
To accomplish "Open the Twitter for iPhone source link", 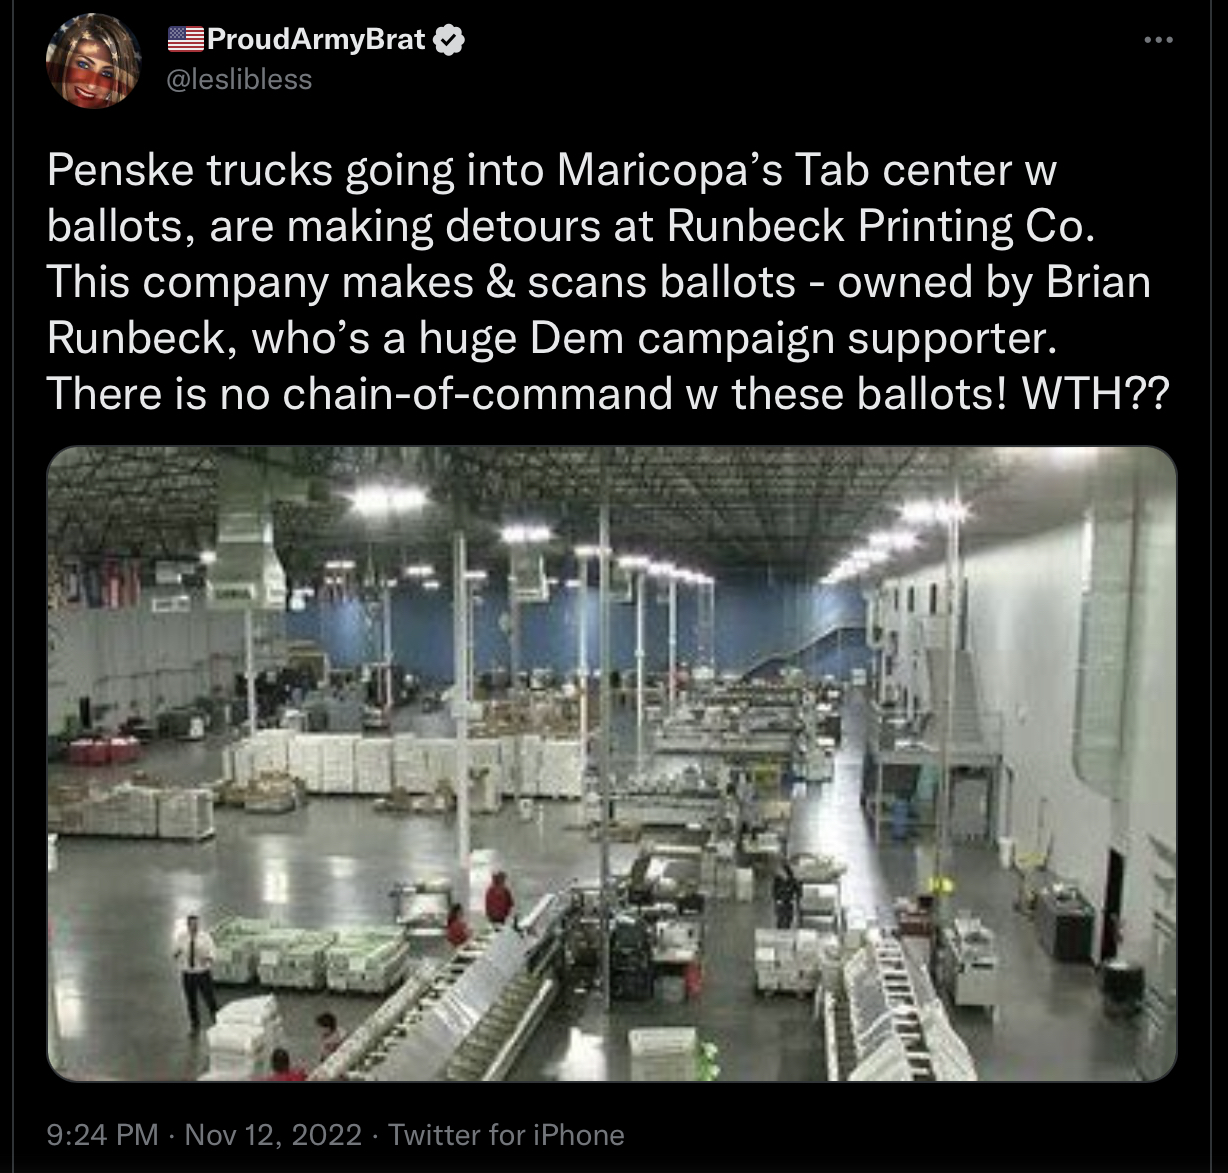I will pos(506,1134).
